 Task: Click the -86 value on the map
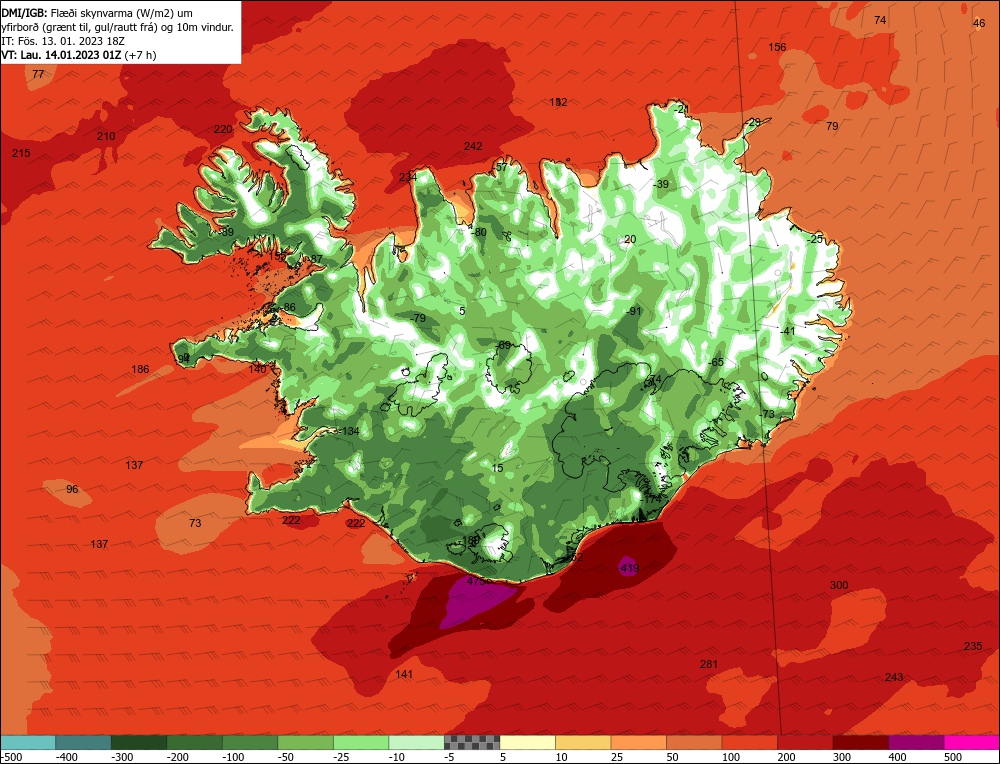288,307
